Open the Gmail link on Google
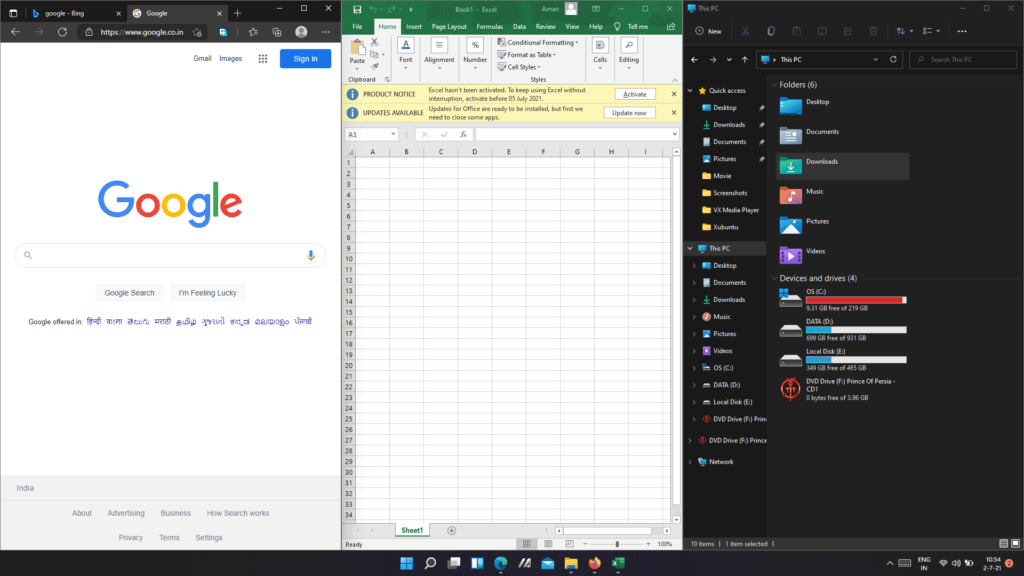1024x576 pixels. point(202,59)
